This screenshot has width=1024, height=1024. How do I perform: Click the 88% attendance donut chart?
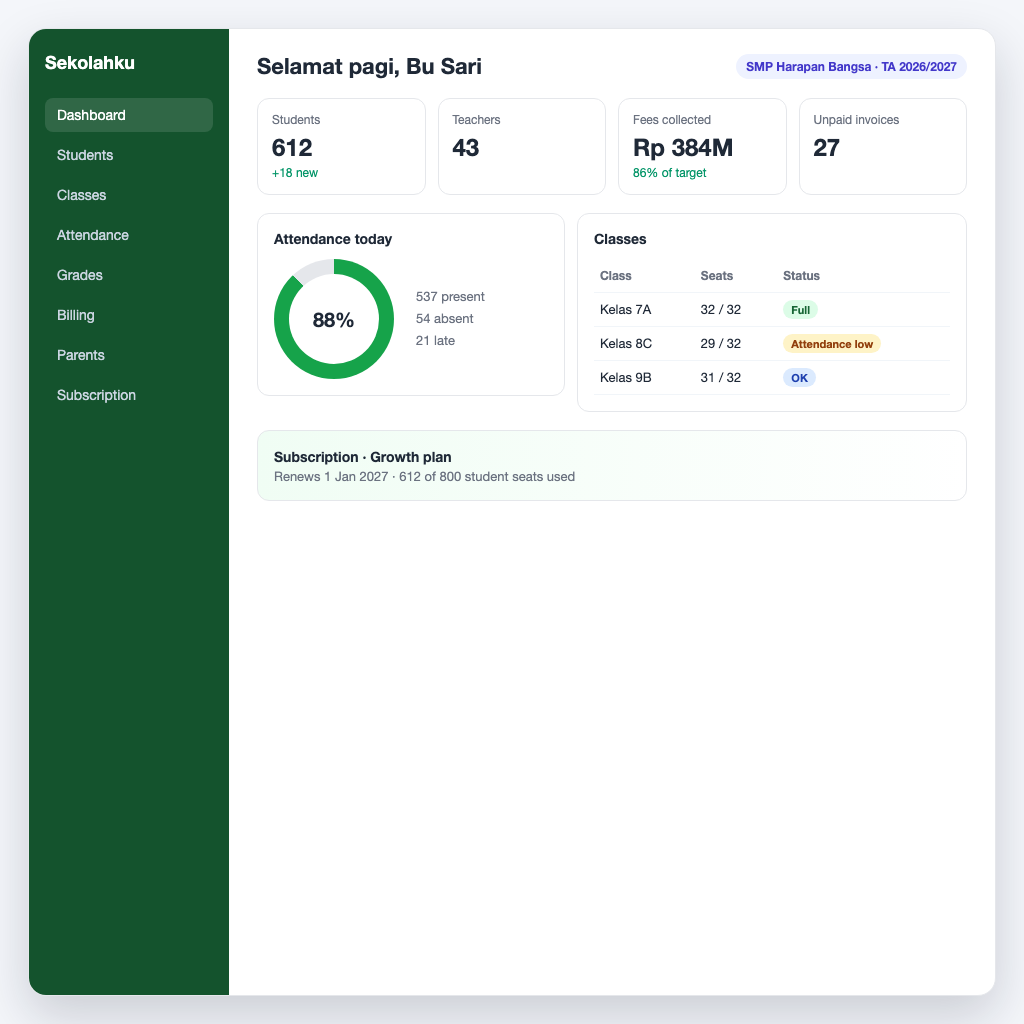coord(334,319)
